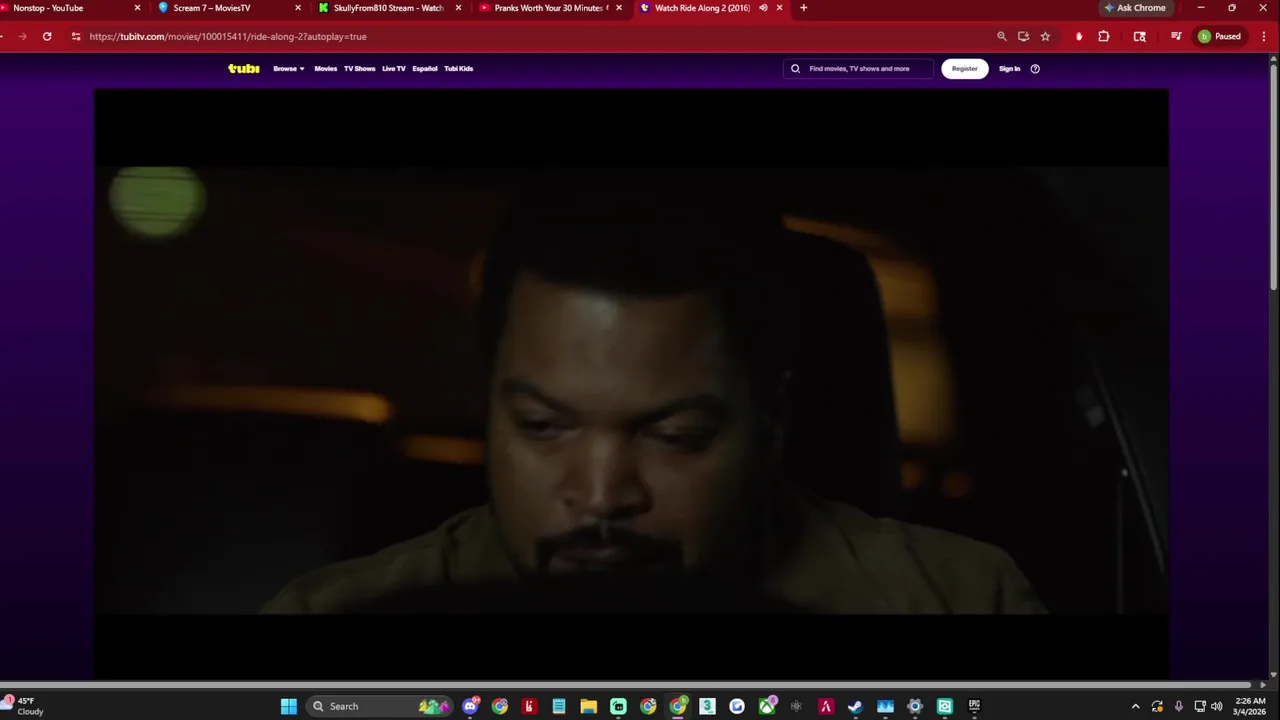This screenshot has height=720, width=1280.
Task: Expand the Browse dropdown menu
Action: [x=289, y=69]
